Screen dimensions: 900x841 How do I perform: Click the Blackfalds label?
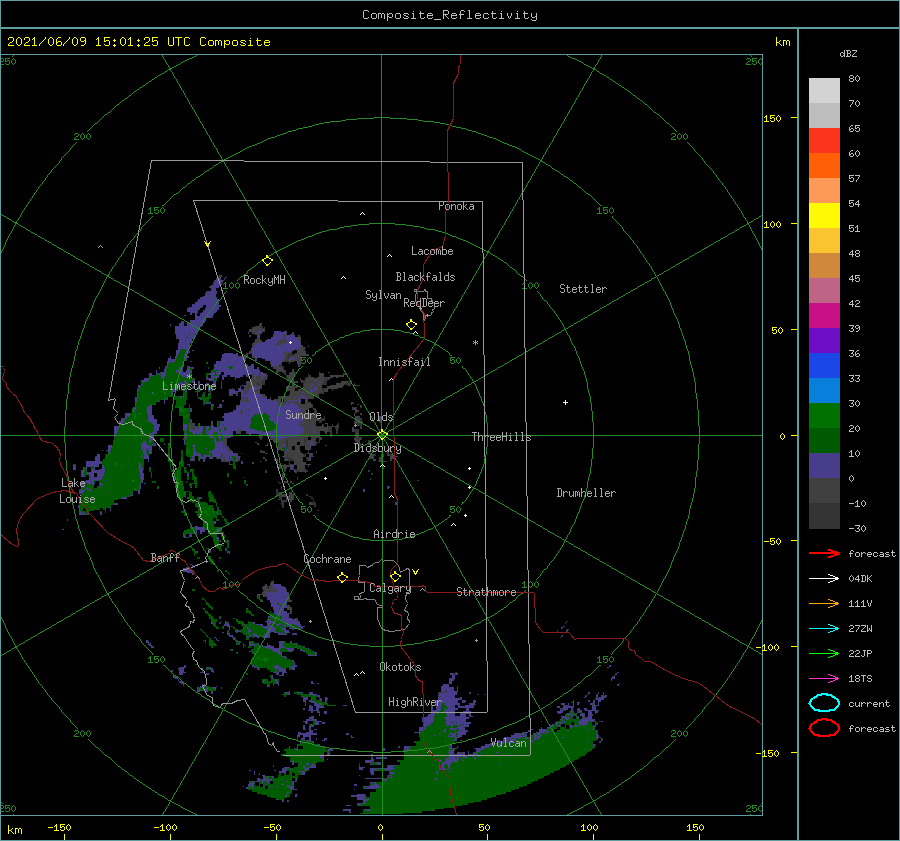[x=425, y=277]
